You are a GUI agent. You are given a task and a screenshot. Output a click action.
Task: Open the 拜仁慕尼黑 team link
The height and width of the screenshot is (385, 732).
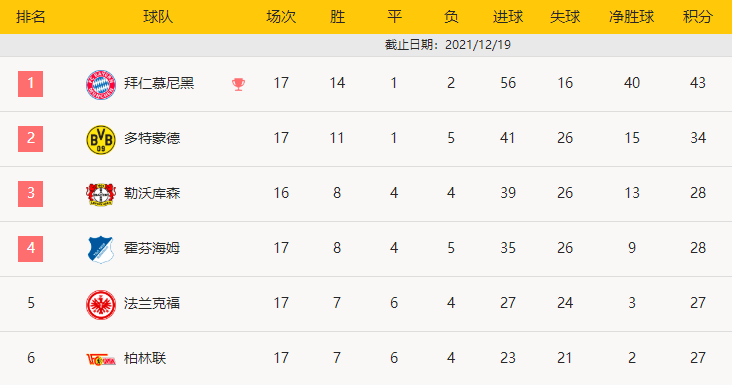coord(159,83)
